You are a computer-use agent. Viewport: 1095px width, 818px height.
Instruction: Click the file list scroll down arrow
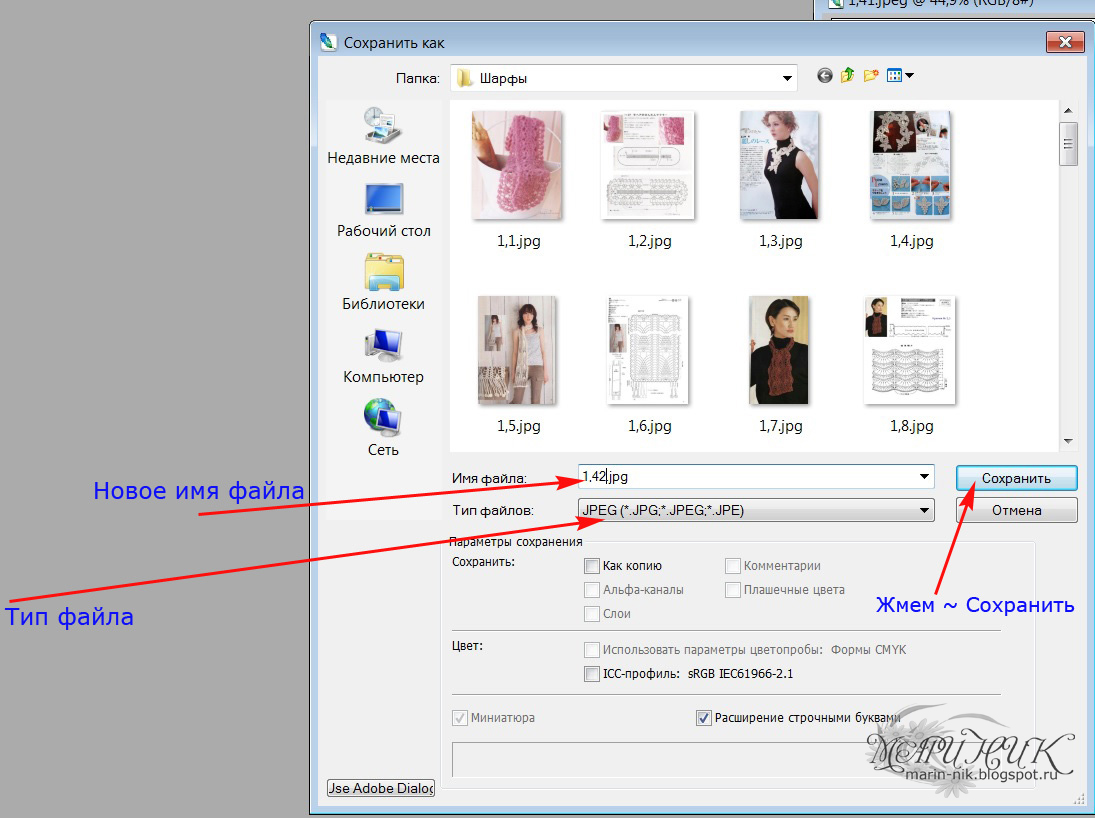point(1068,441)
